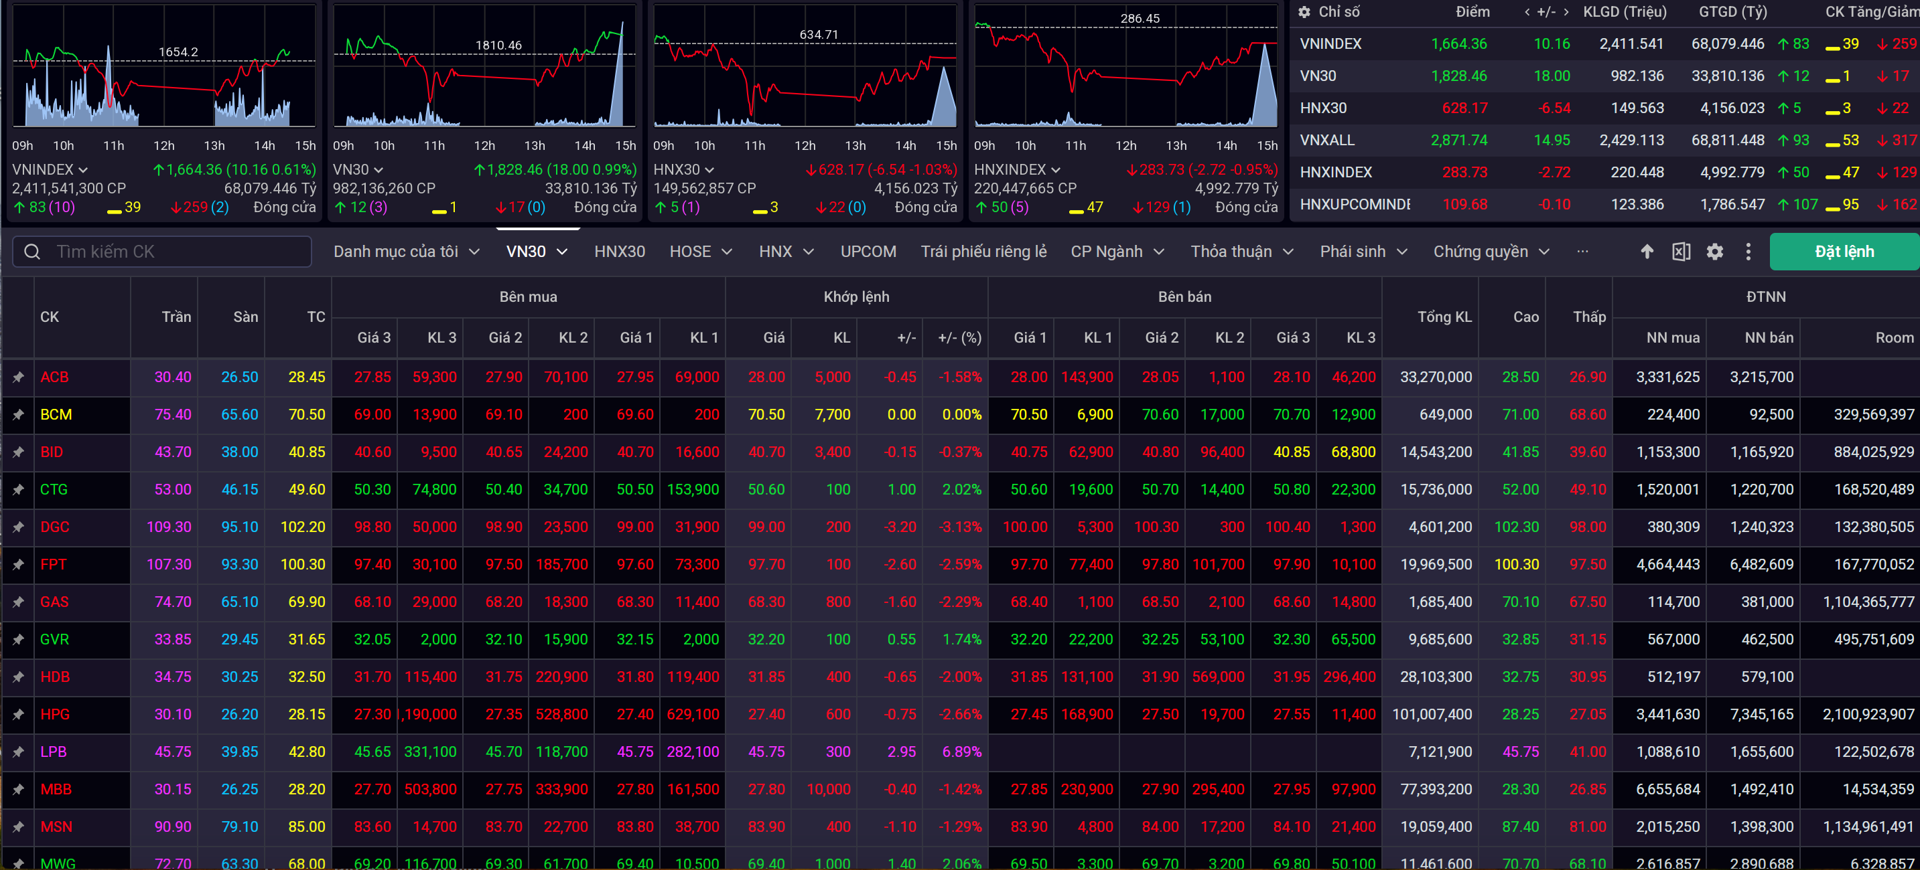The image size is (1920, 870).
Task: Click DGC ceiling price 109.30
Action: tap(169, 527)
